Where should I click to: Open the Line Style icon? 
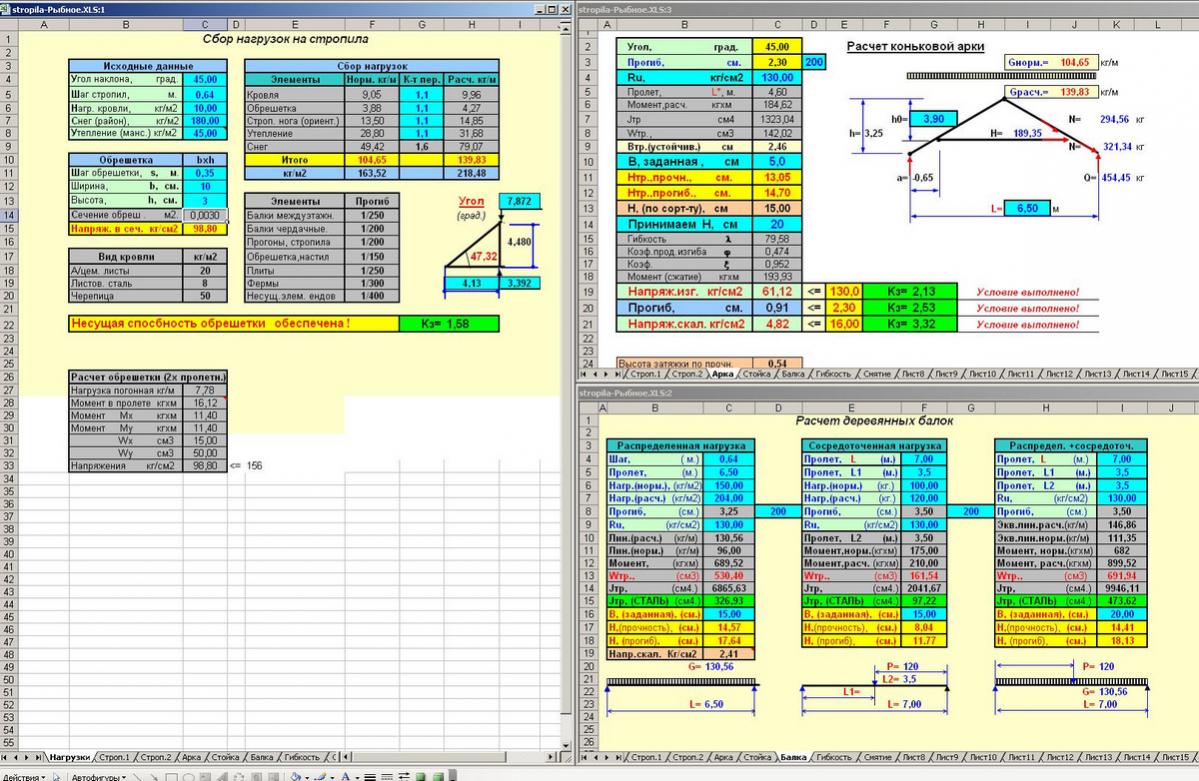pyautogui.click(x=369, y=777)
